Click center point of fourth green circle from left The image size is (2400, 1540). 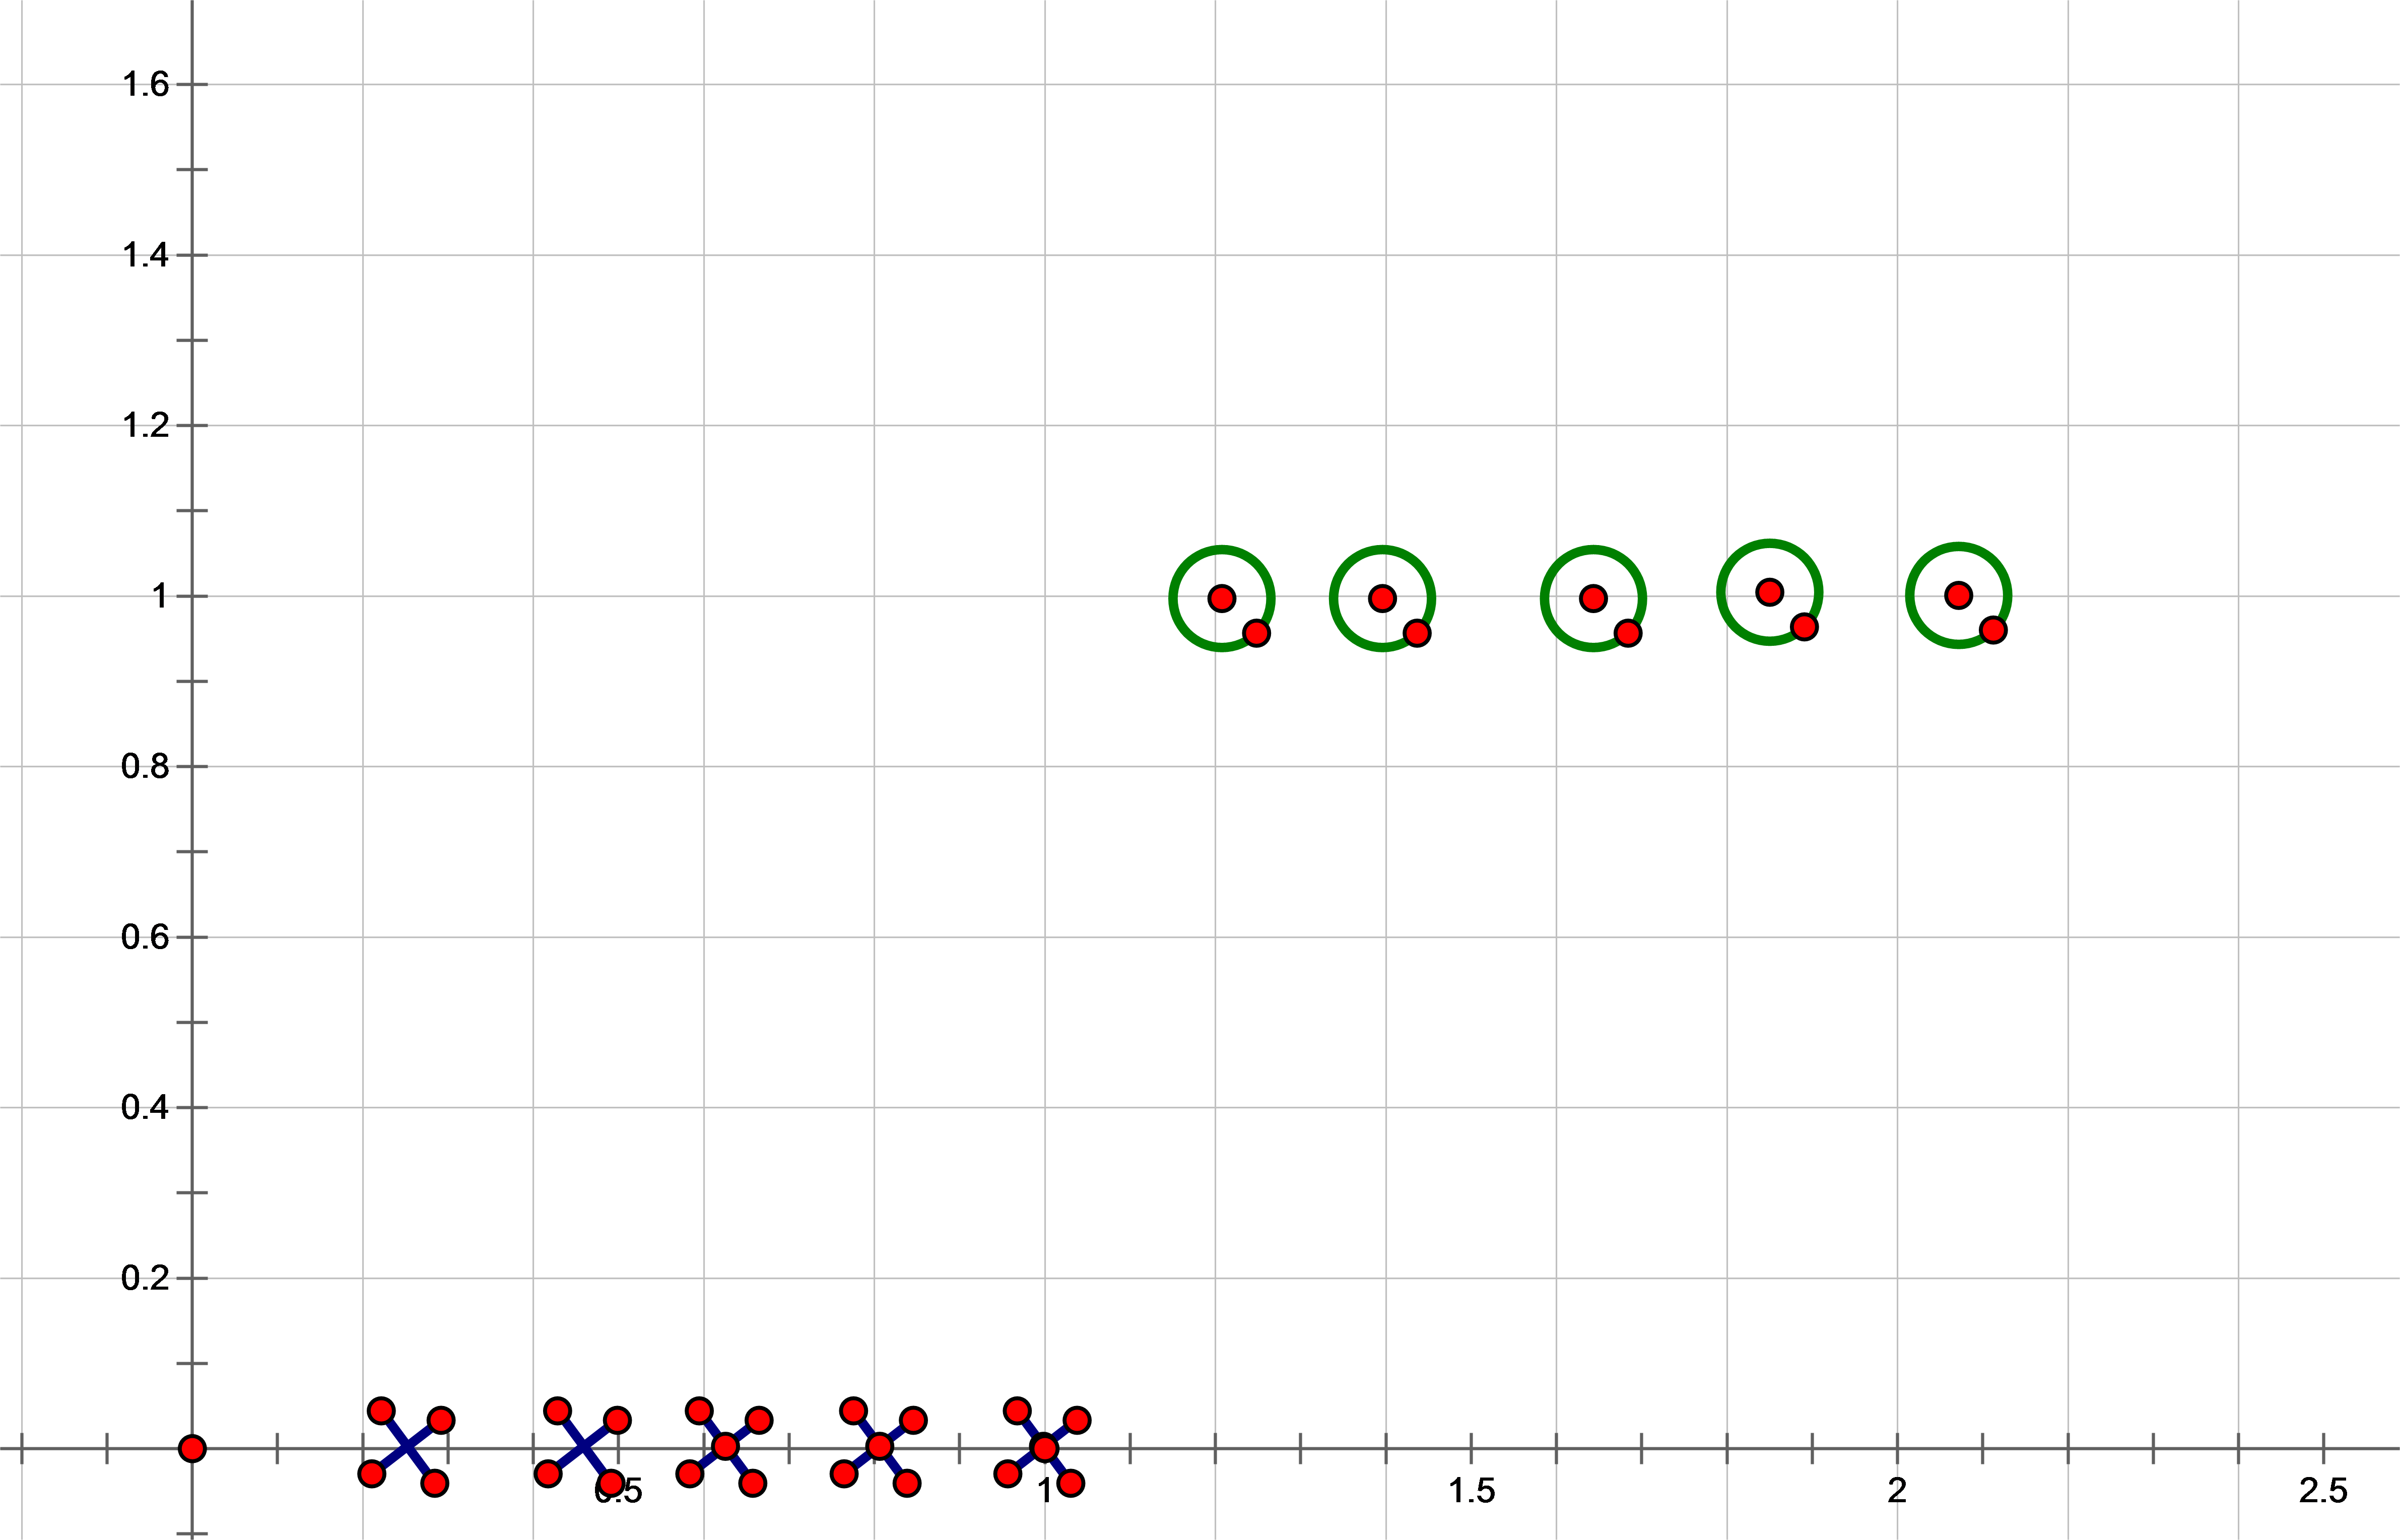(1769, 593)
